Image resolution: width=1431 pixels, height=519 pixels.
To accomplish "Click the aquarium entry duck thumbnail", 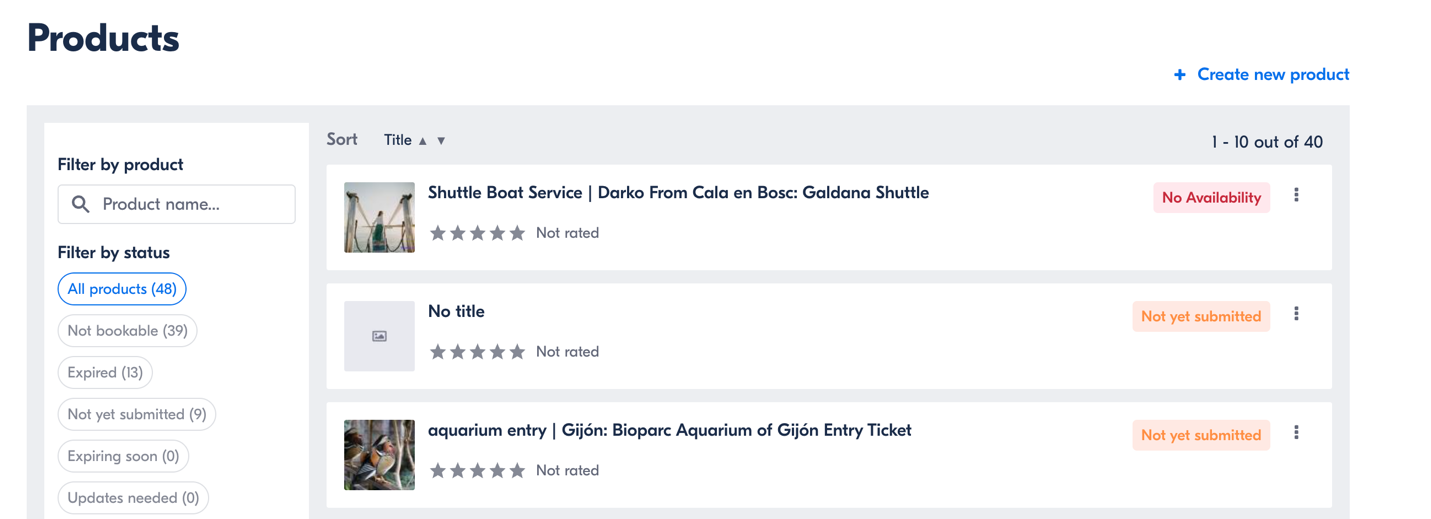I will (x=379, y=455).
